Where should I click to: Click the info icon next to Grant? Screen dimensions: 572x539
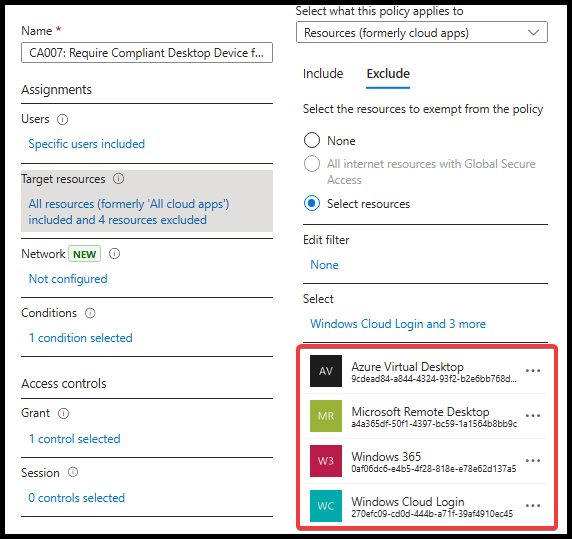[63, 413]
